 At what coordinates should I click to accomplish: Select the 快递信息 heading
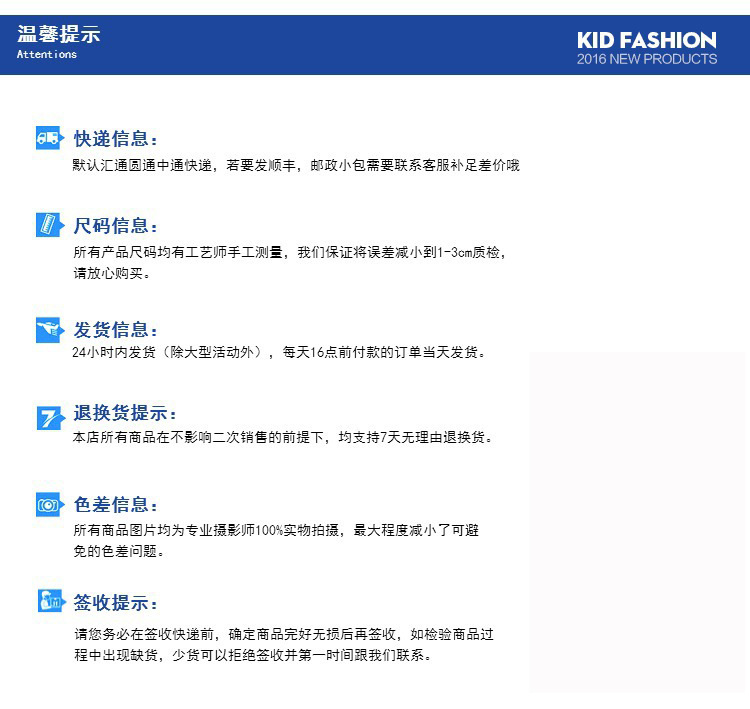click(x=115, y=138)
